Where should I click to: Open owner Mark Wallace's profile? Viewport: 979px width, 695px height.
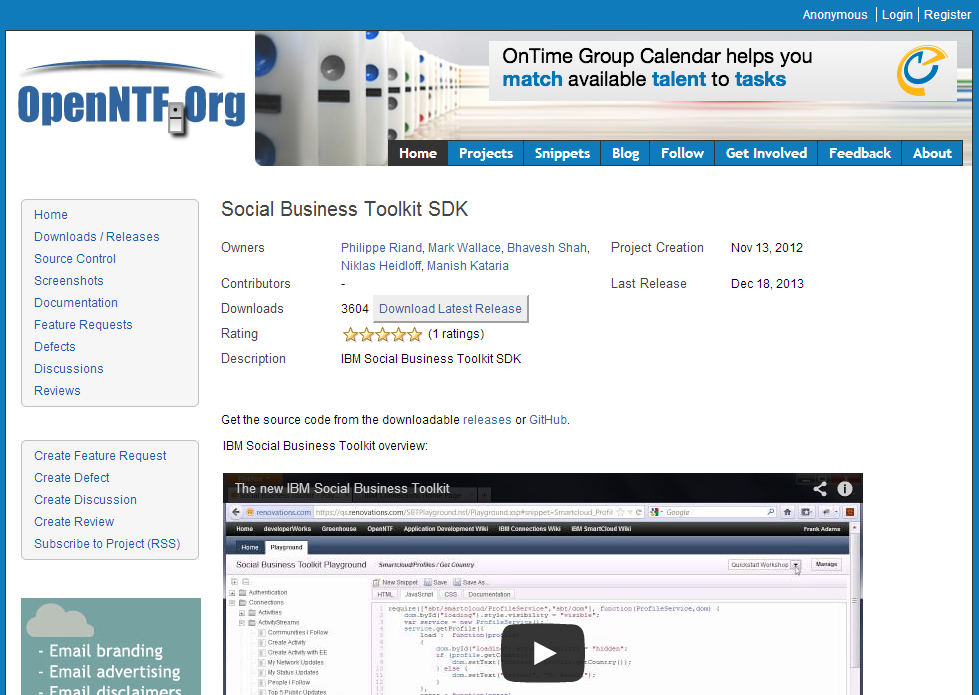(x=464, y=248)
